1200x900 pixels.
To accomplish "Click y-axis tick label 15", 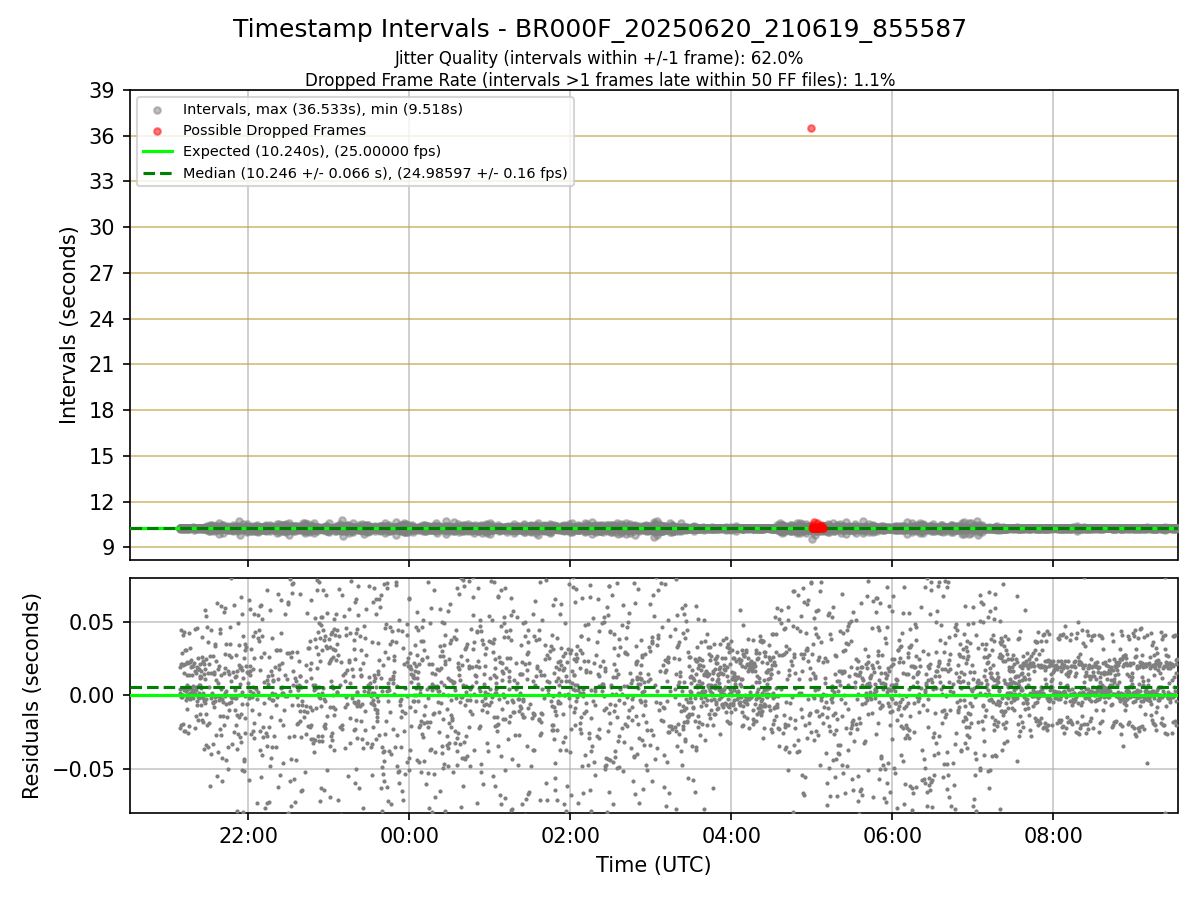I will pos(102,456).
